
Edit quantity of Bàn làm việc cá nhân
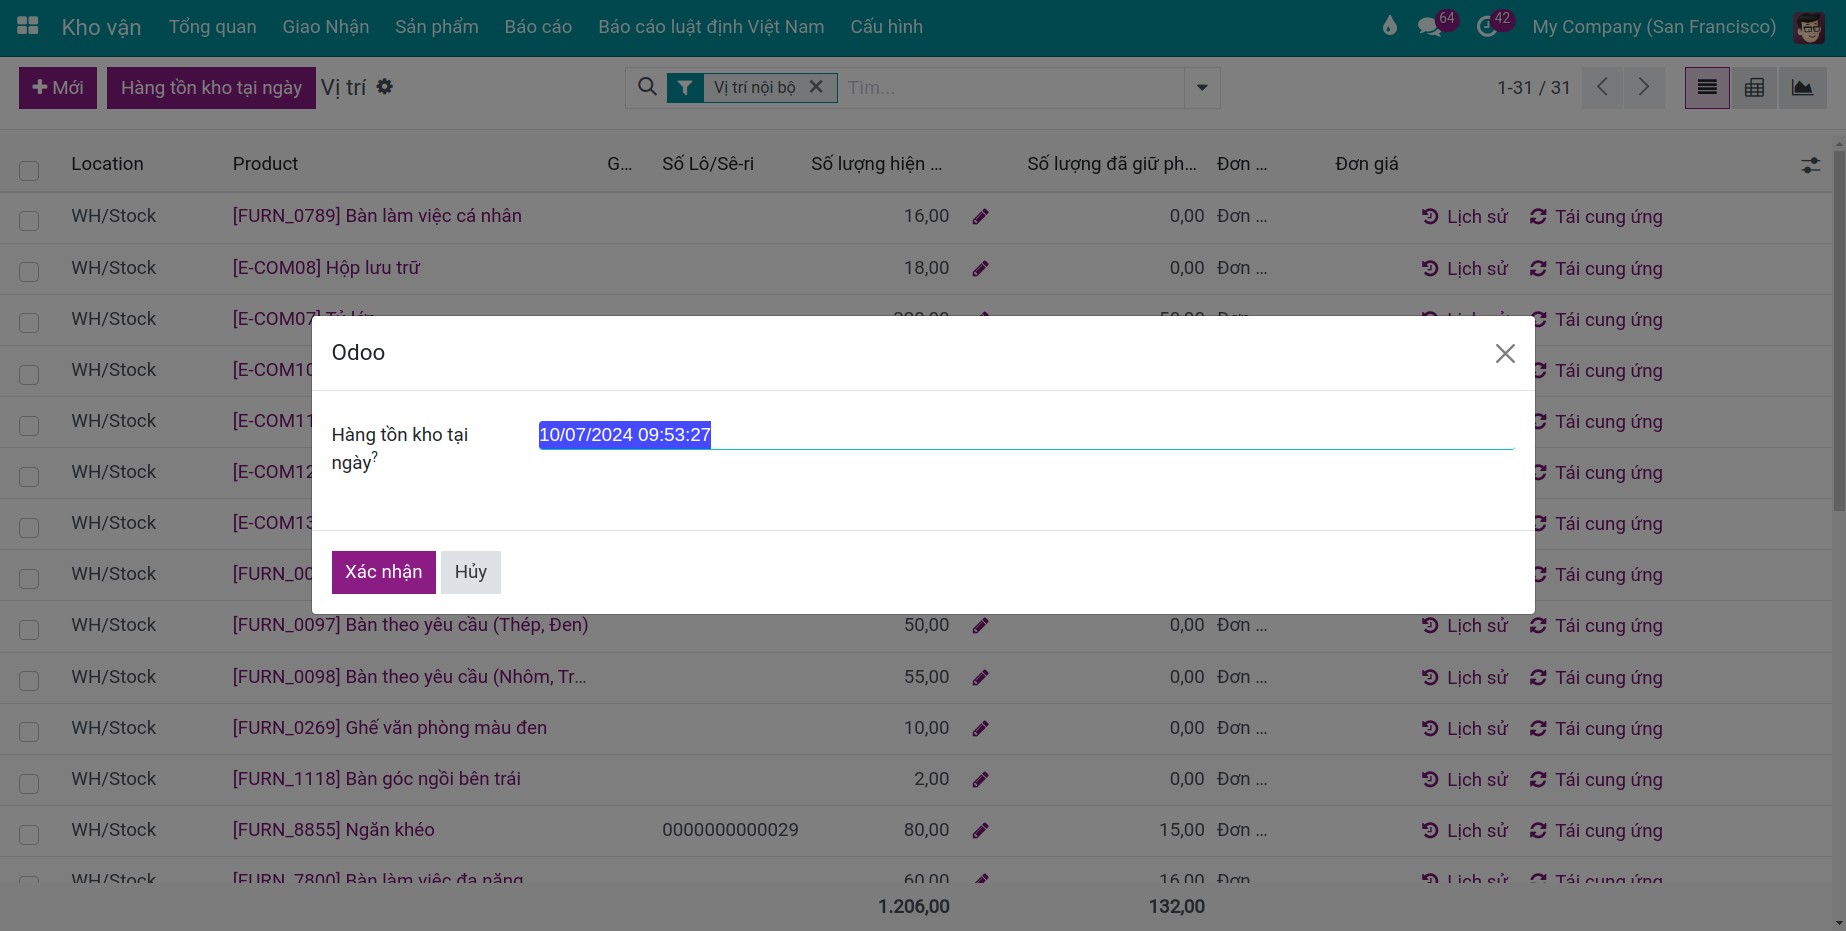pyautogui.click(x=980, y=216)
